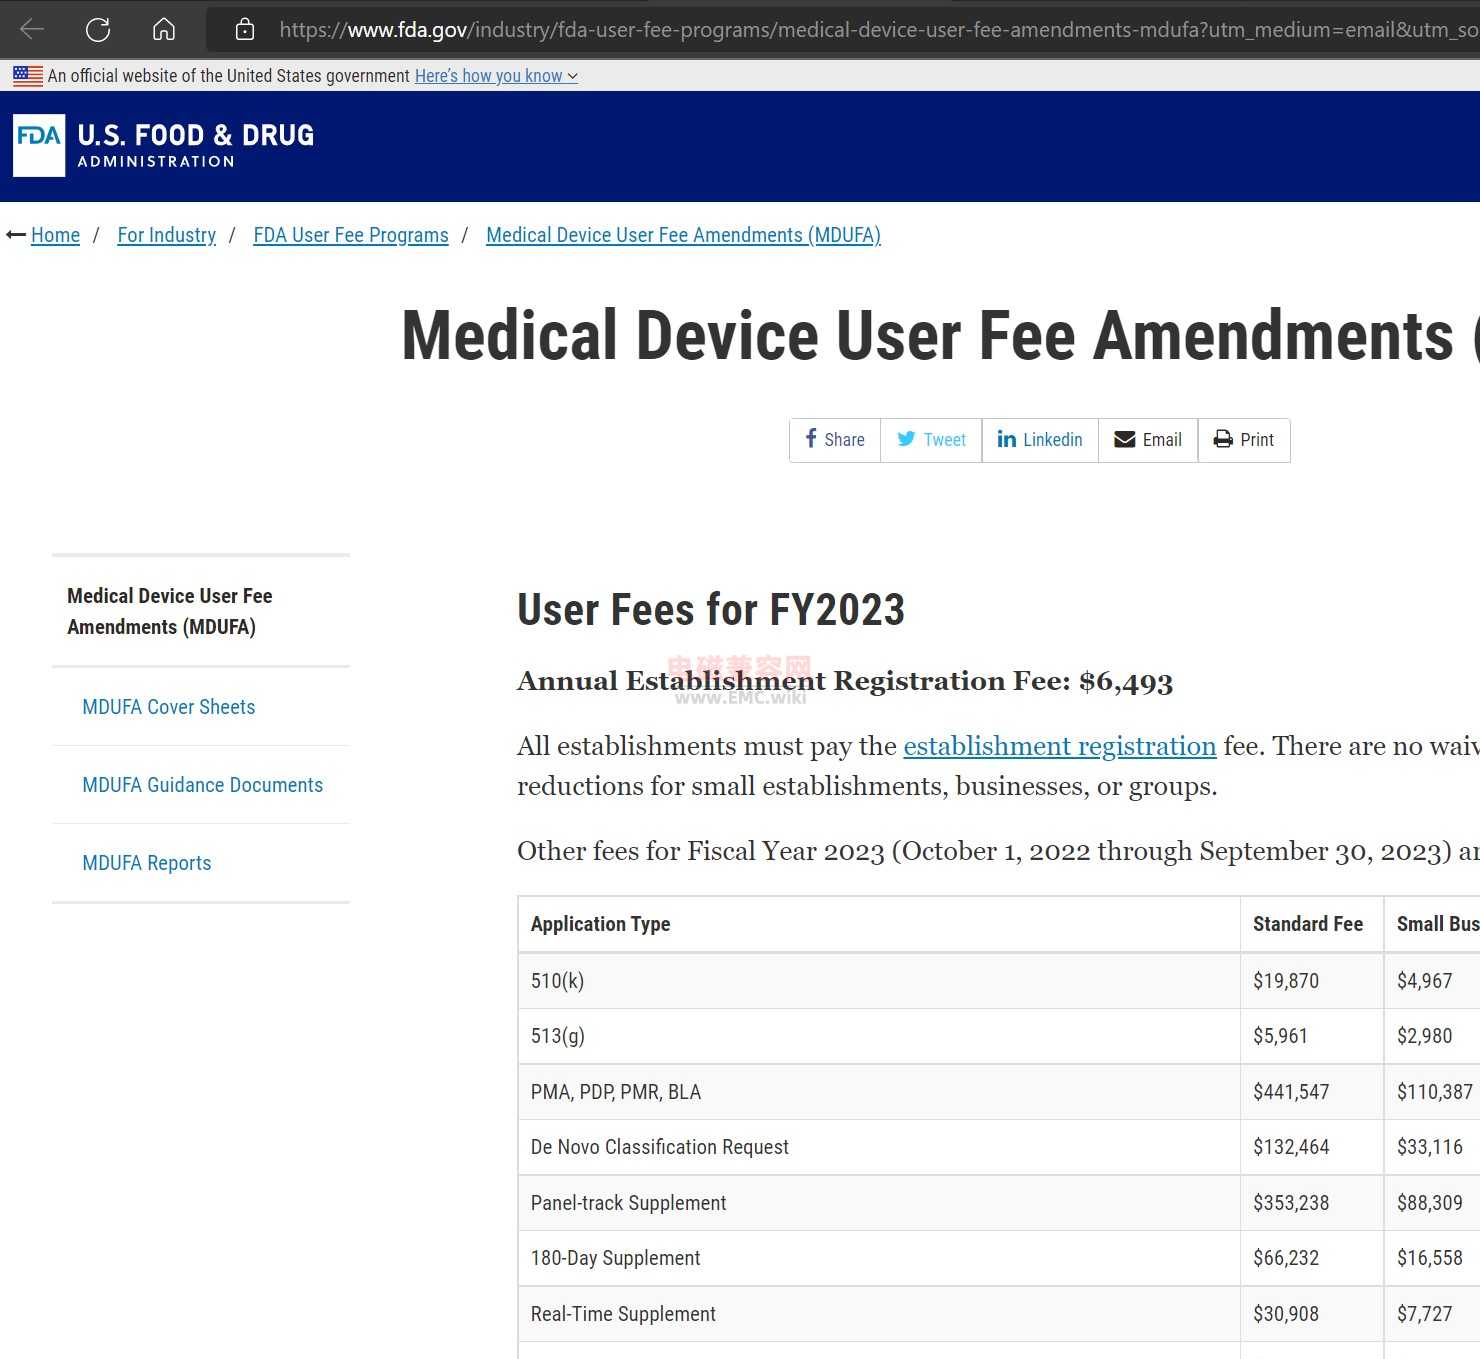Follow the establishment registration link
The height and width of the screenshot is (1359, 1480).
1060,746
